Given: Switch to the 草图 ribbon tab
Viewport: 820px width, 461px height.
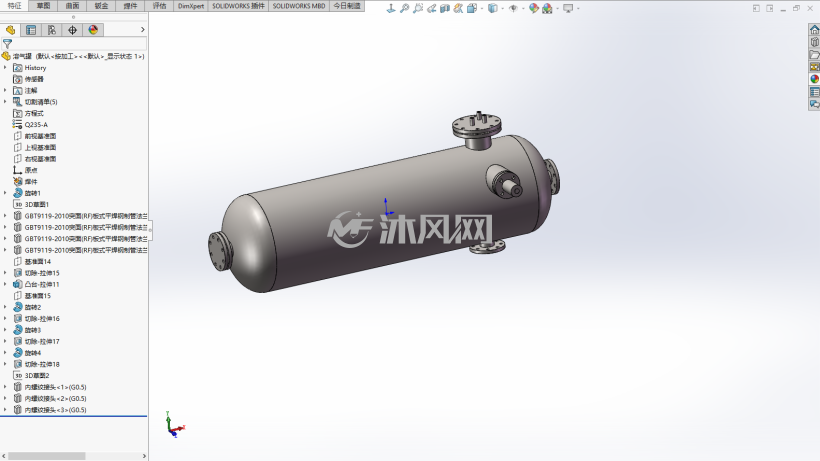Looking at the screenshot, I should coord(43,6).
